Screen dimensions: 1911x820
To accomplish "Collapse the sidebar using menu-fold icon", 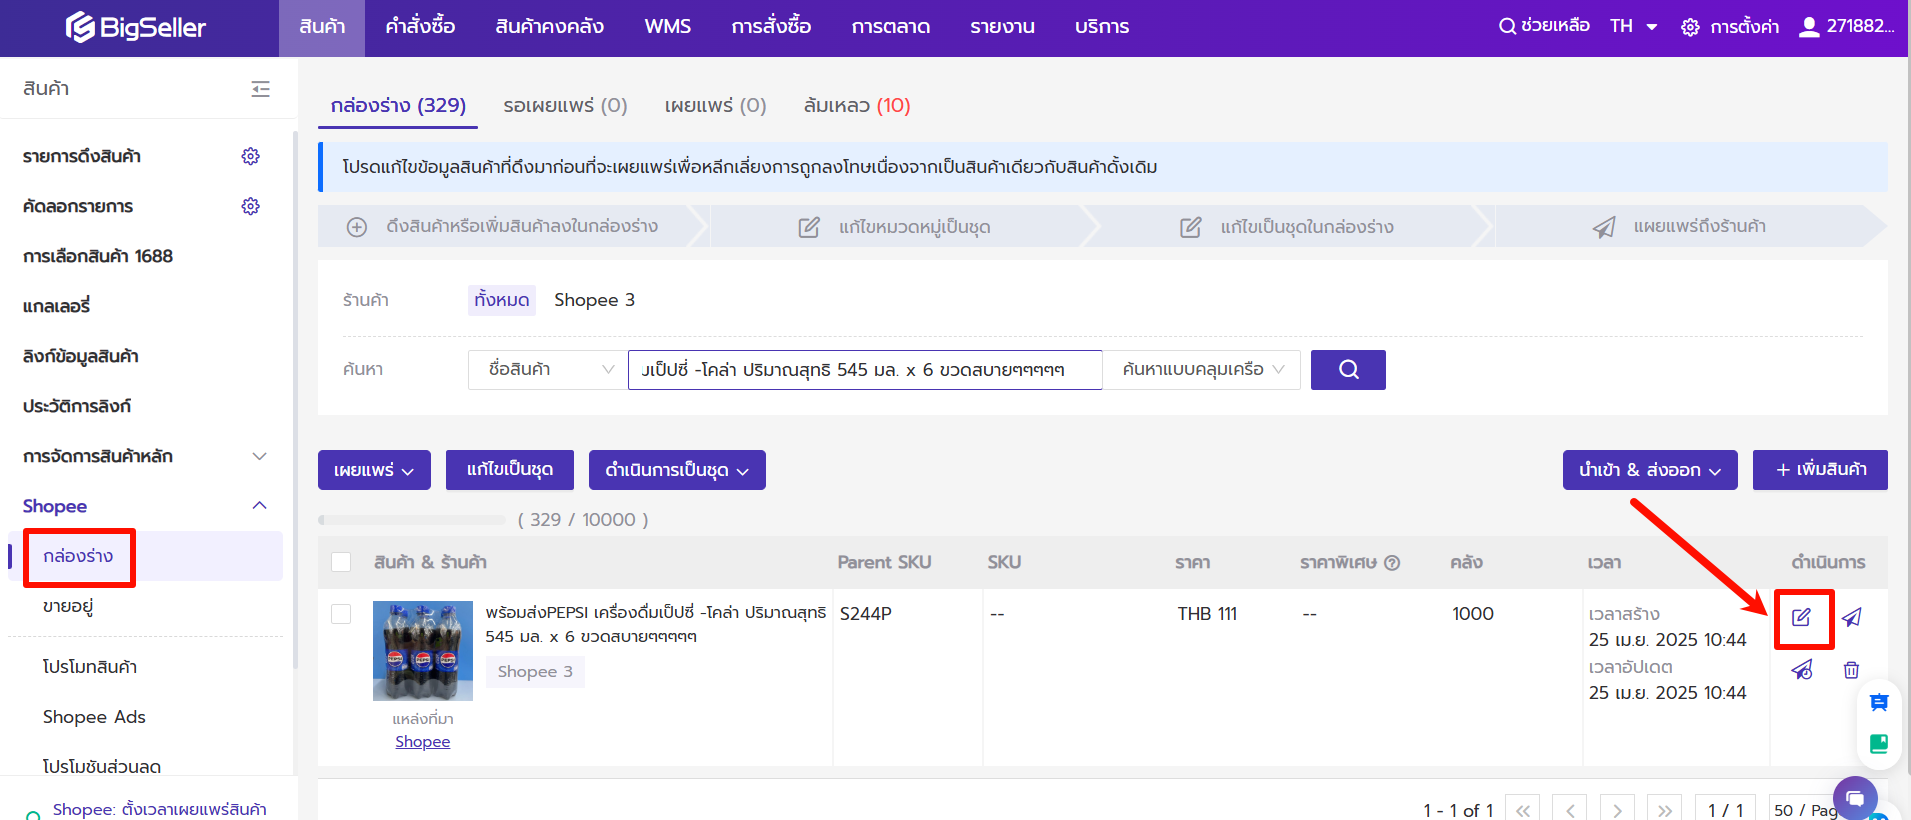I will (x=261, y=89).
